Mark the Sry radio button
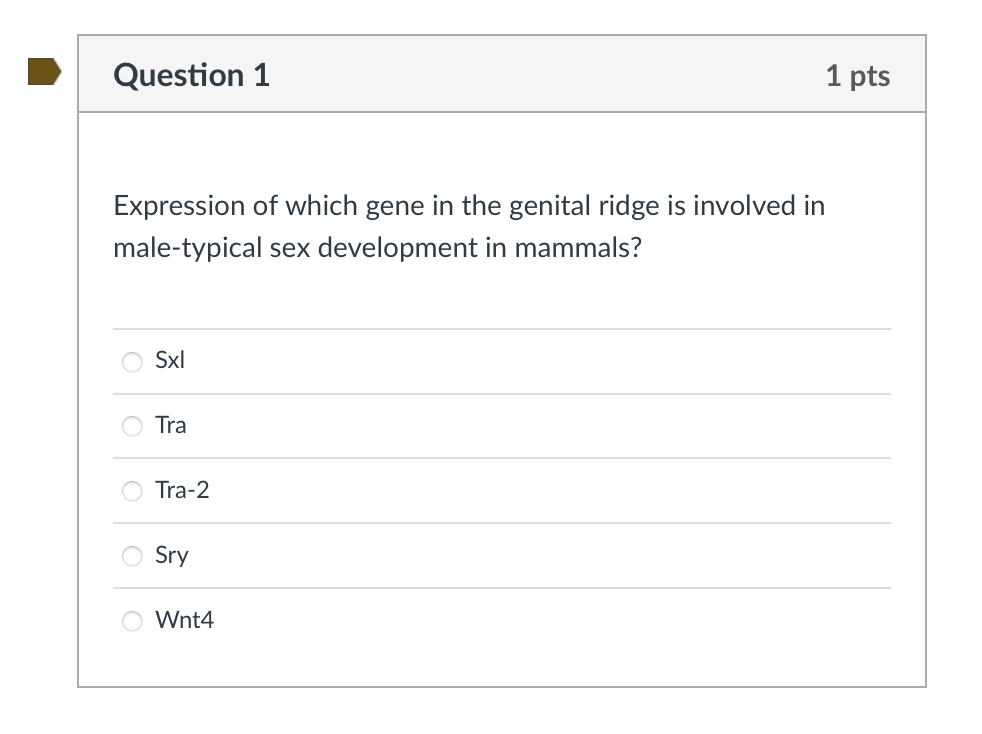982x734 pixels. [132, 556]
